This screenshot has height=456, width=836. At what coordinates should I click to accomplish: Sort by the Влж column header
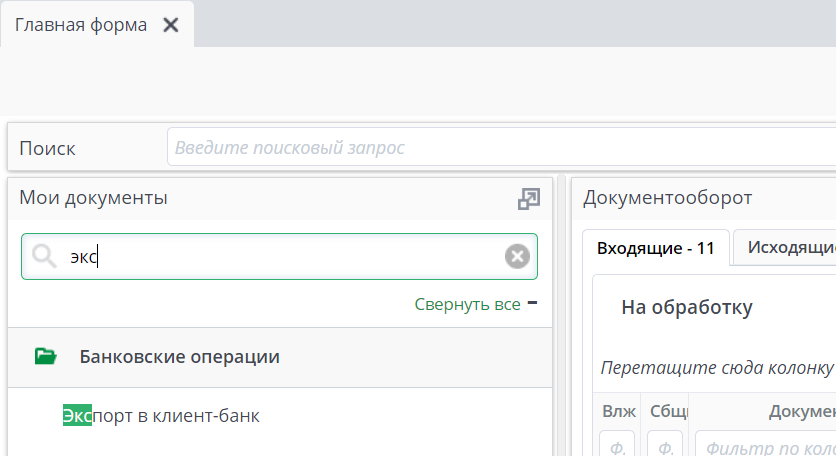tap(618, 411)
